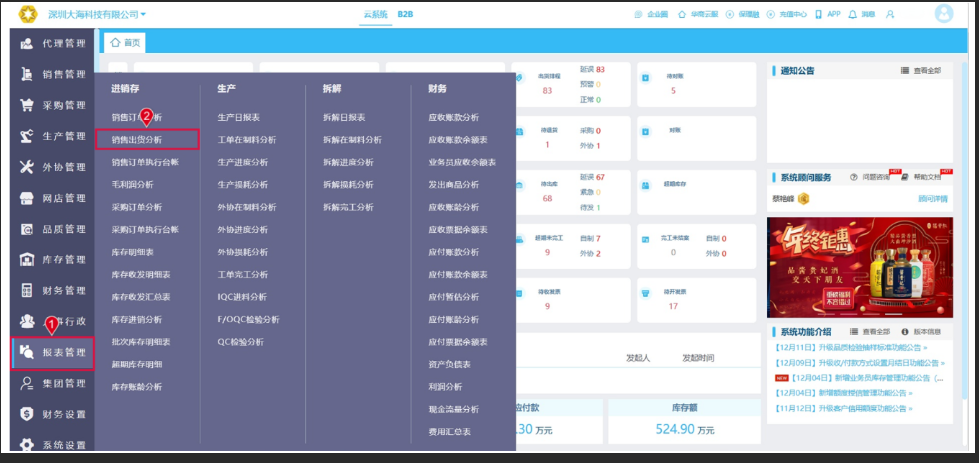Click the 代理管理 sidebar icon
This screenshot has width=979, height=463.
point(27,44)
